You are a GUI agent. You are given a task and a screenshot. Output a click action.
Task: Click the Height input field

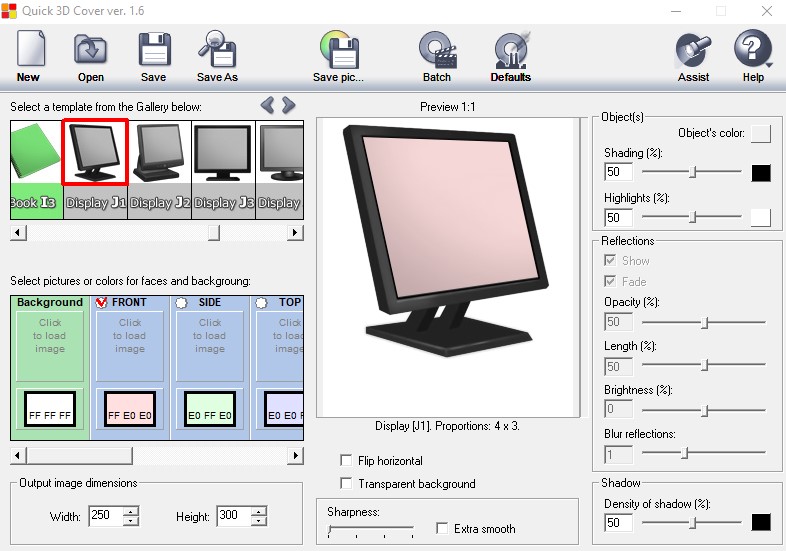[x=234, y=515]
